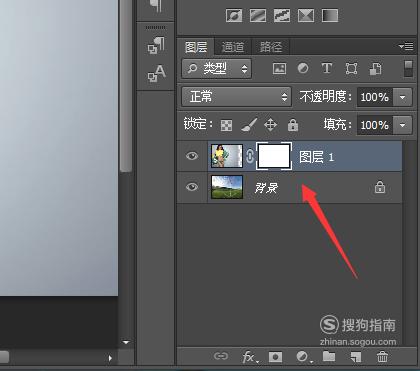The width and height of the screenshot is (420, 371).
Task: Click the canvas scroll right arrow
Action: 110,358
